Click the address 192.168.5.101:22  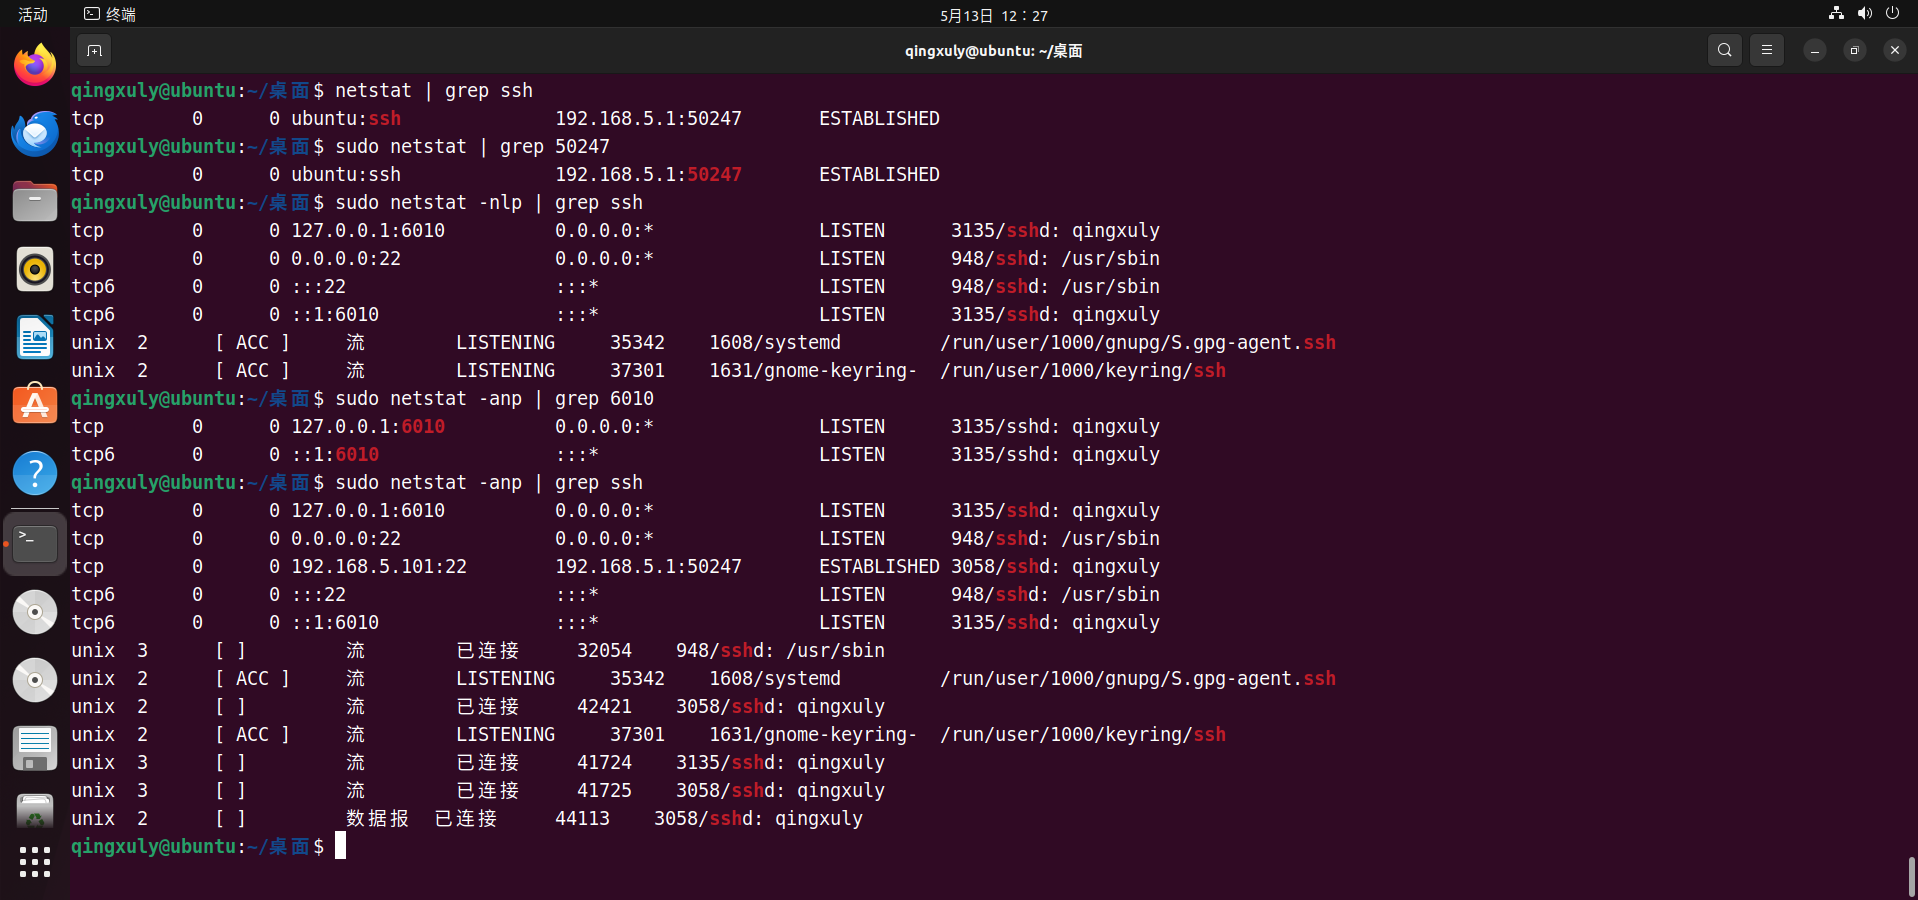379,566
